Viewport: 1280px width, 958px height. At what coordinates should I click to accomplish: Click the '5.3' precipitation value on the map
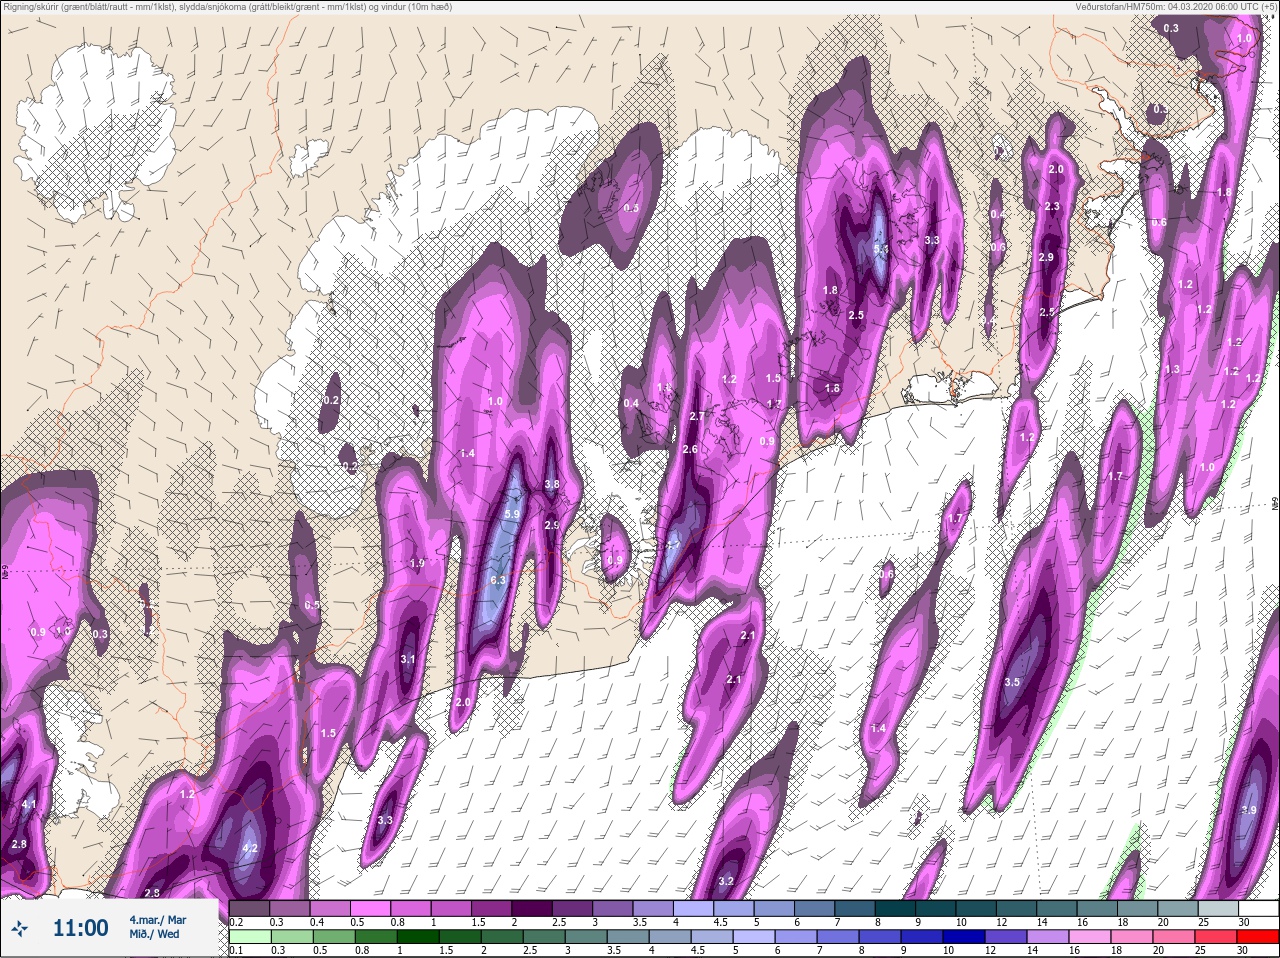tap(881, 249)
